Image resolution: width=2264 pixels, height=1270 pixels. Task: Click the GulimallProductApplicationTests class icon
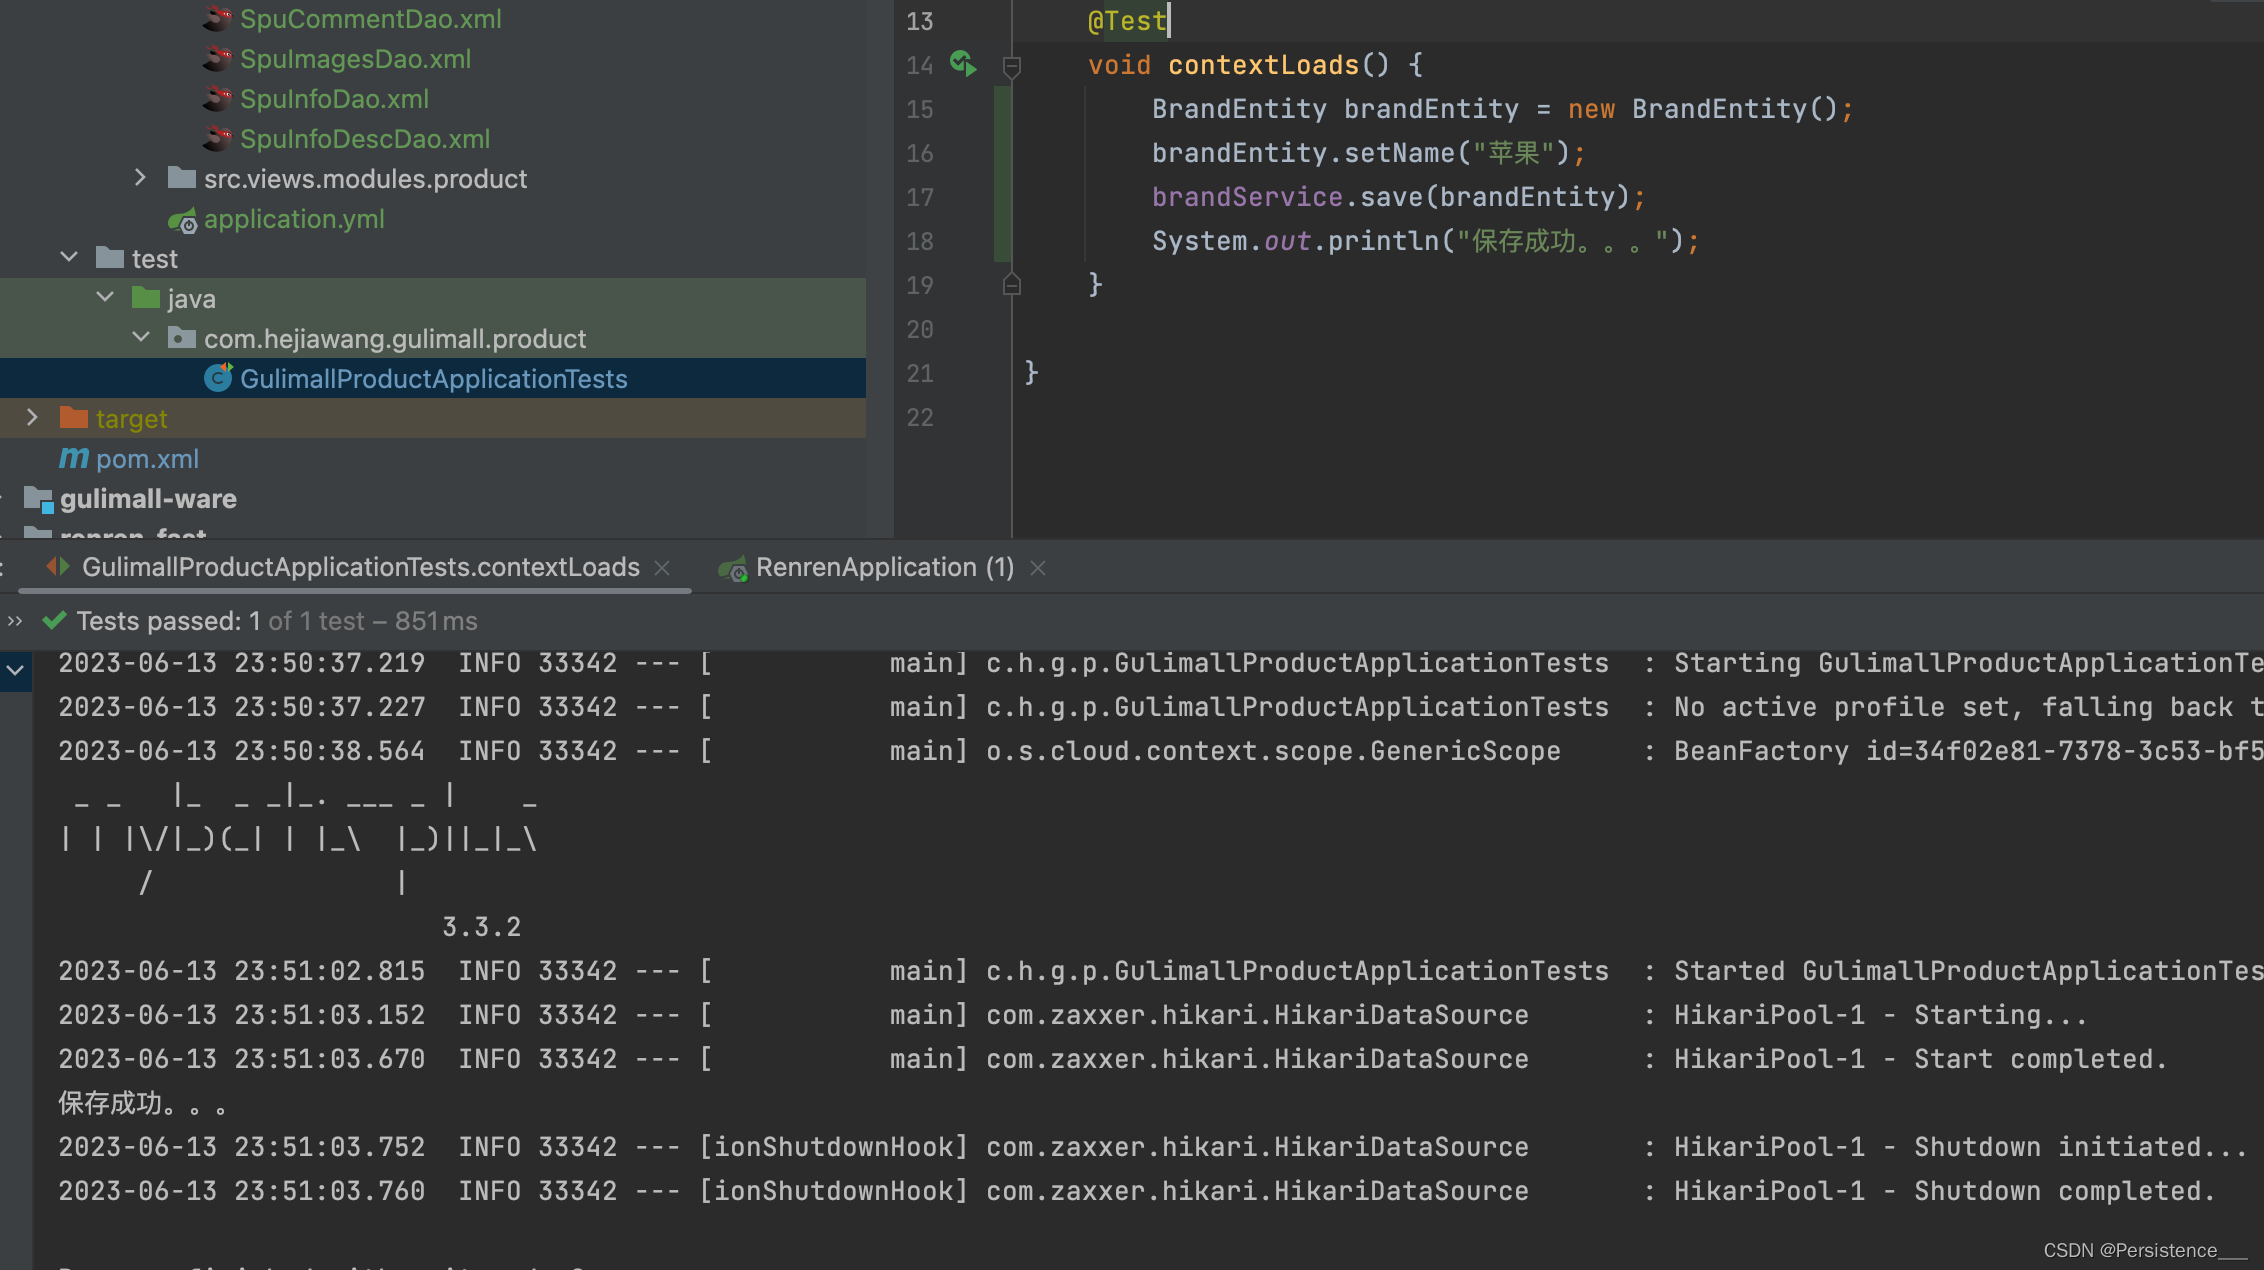coord(217,378)
